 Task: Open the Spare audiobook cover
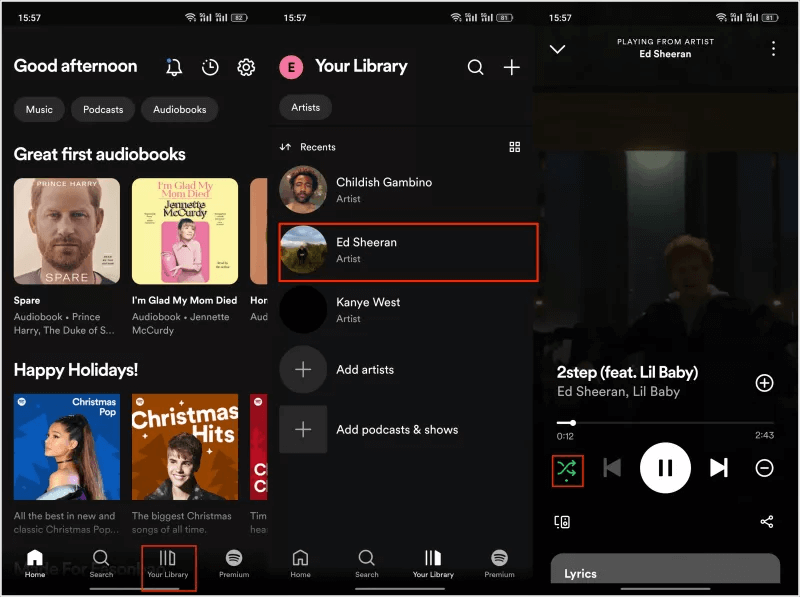[67, 231]
